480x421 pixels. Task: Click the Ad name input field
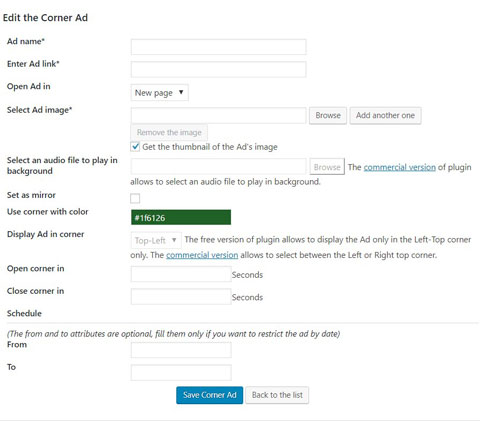[x=218, y=47]
